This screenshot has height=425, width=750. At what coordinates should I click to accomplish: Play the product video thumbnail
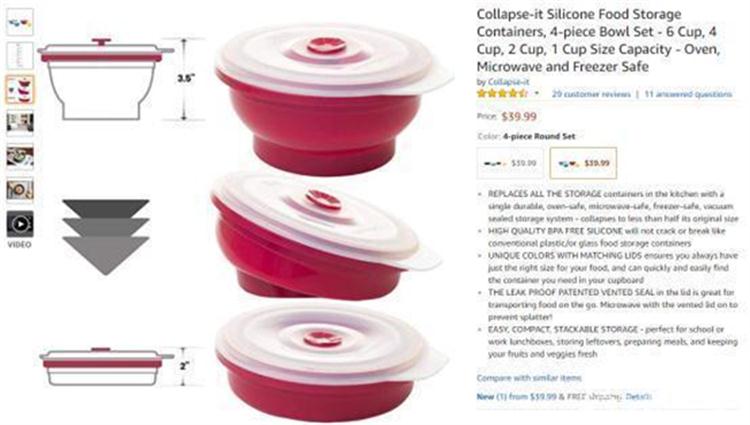point(20,224)
